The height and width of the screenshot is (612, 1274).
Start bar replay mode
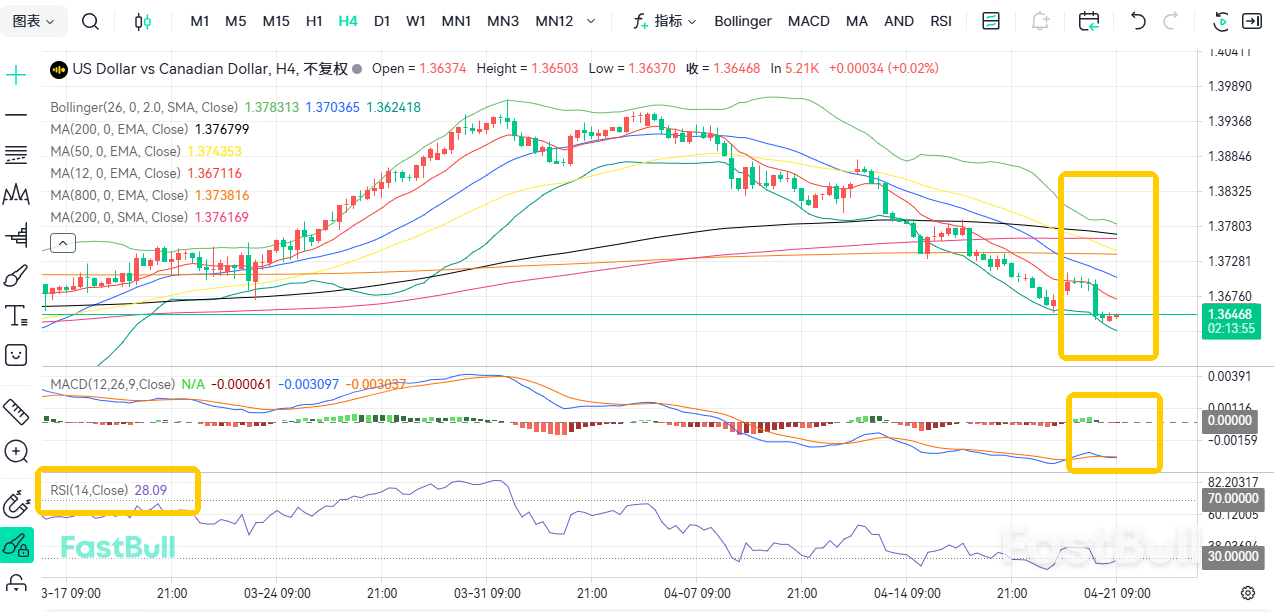point(1221,20)
